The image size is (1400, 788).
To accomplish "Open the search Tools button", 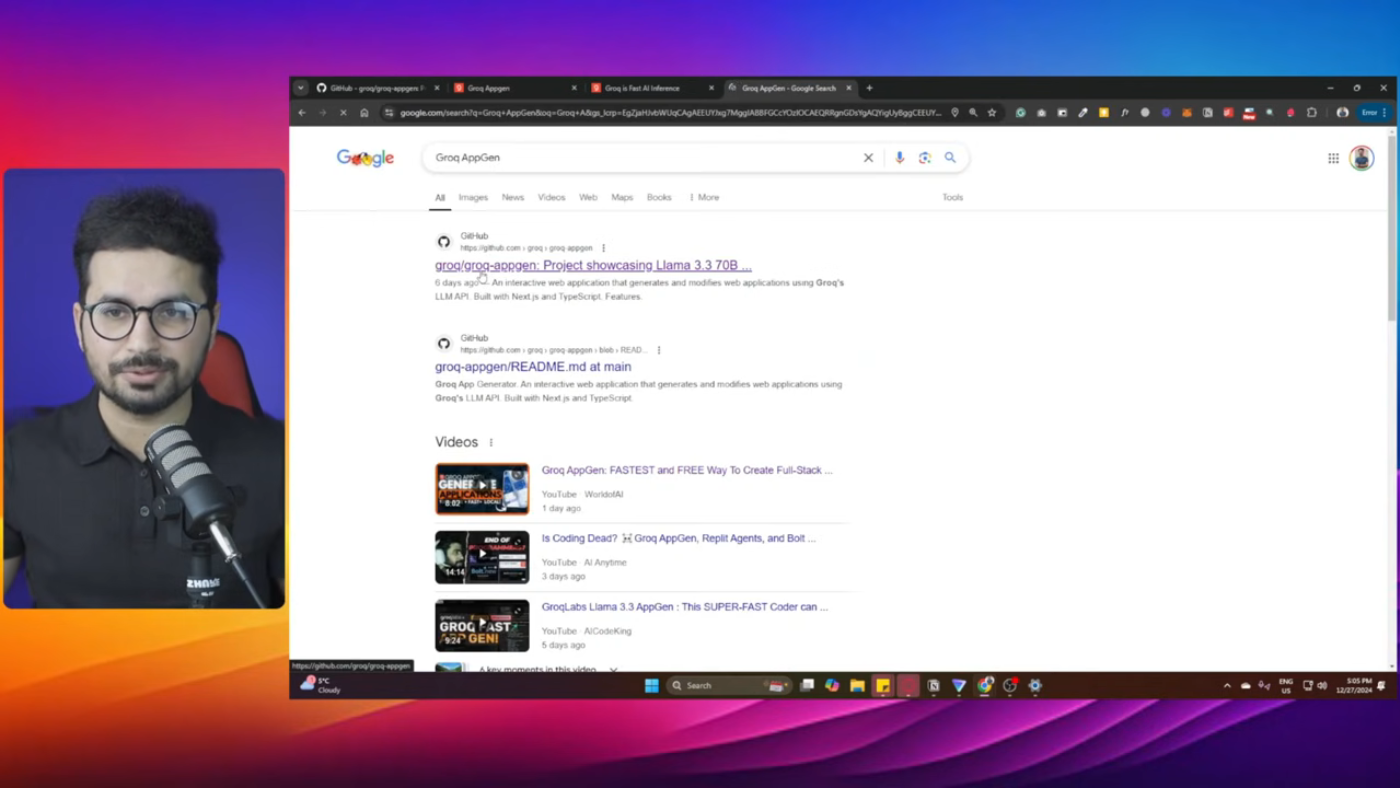I will point(952,197).
